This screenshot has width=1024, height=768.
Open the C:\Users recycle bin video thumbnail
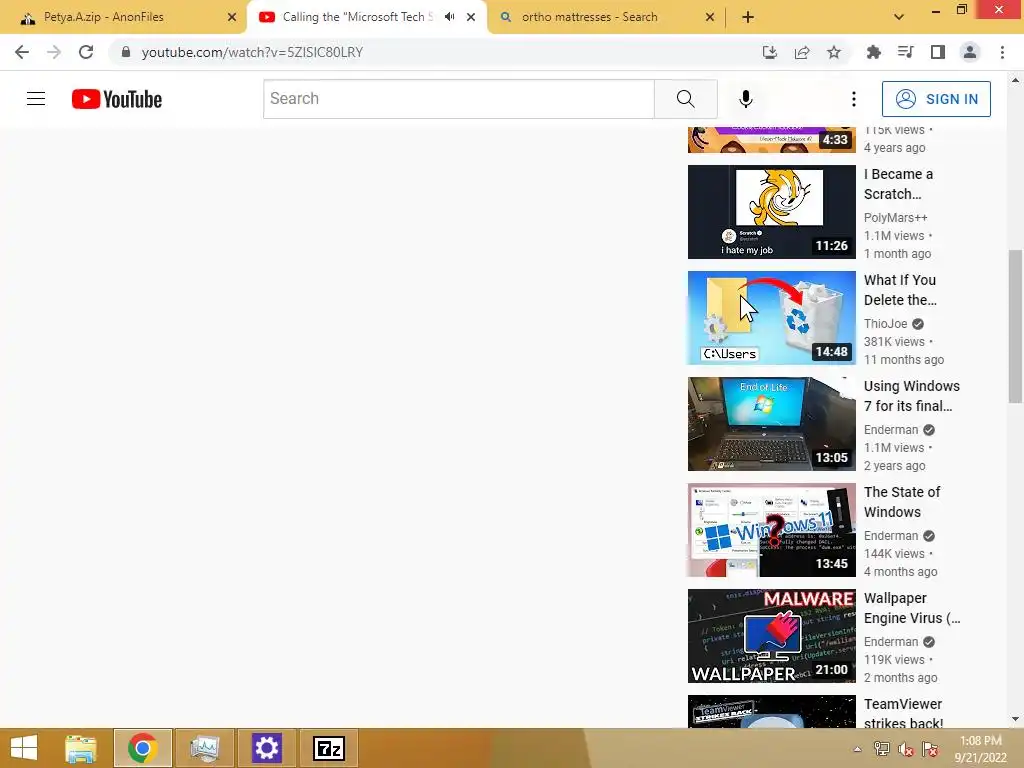pos(771,317)
